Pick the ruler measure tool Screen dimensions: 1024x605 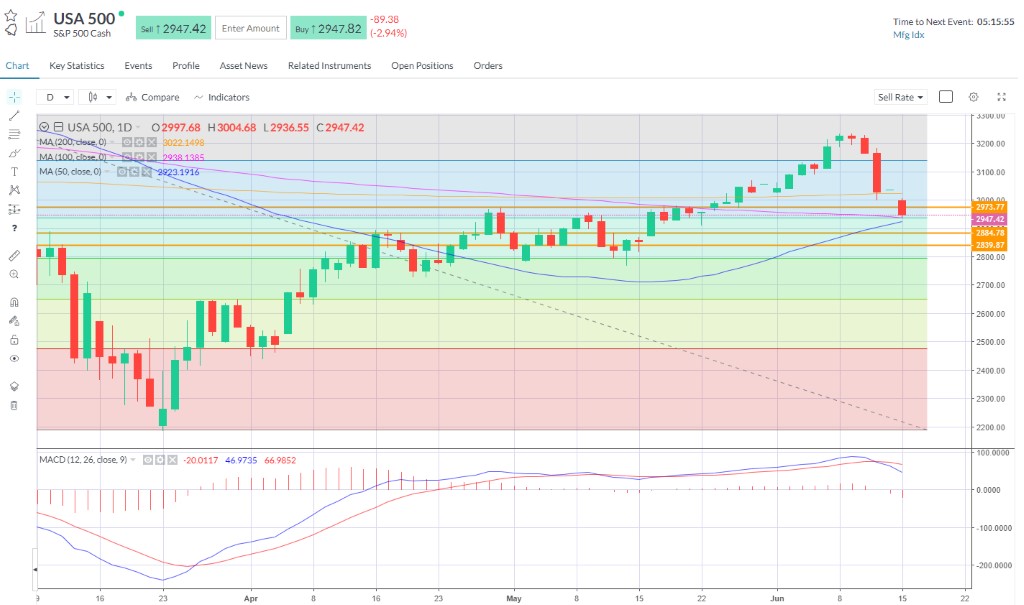(x=14, y=255)
